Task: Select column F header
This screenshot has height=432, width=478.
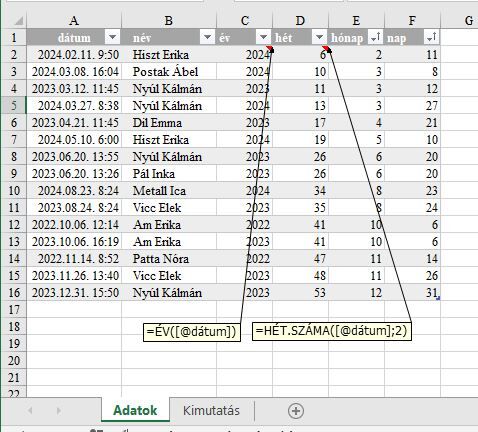Action: pos(412,21)
